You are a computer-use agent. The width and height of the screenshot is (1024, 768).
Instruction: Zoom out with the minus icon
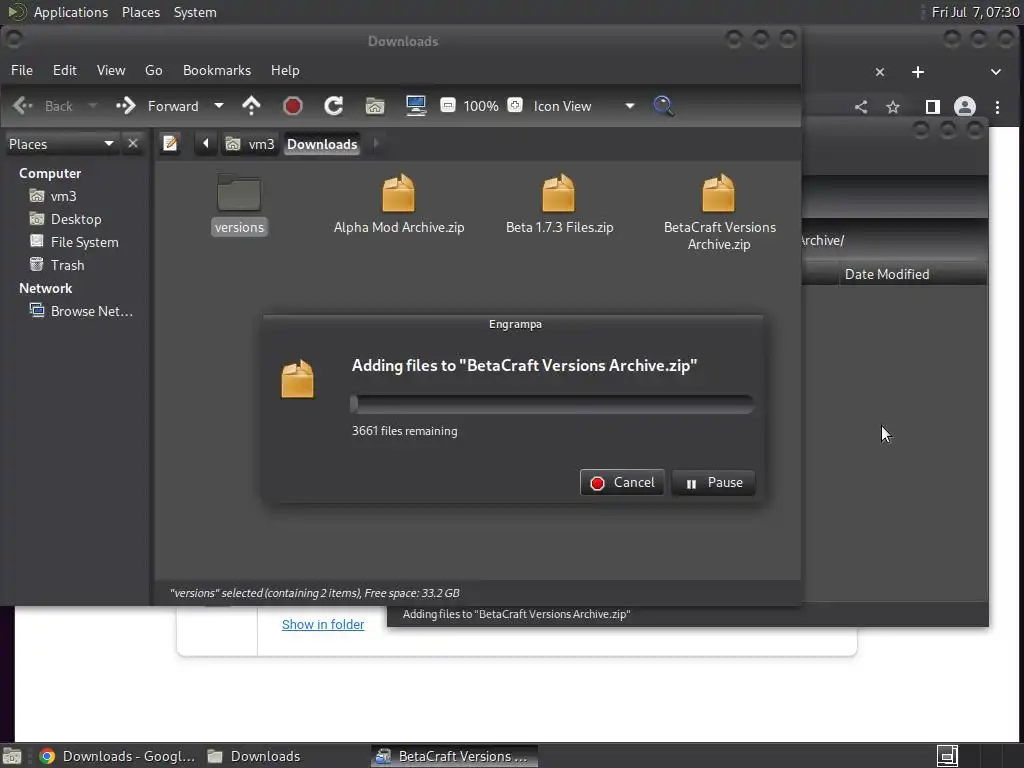coord(447,105)
